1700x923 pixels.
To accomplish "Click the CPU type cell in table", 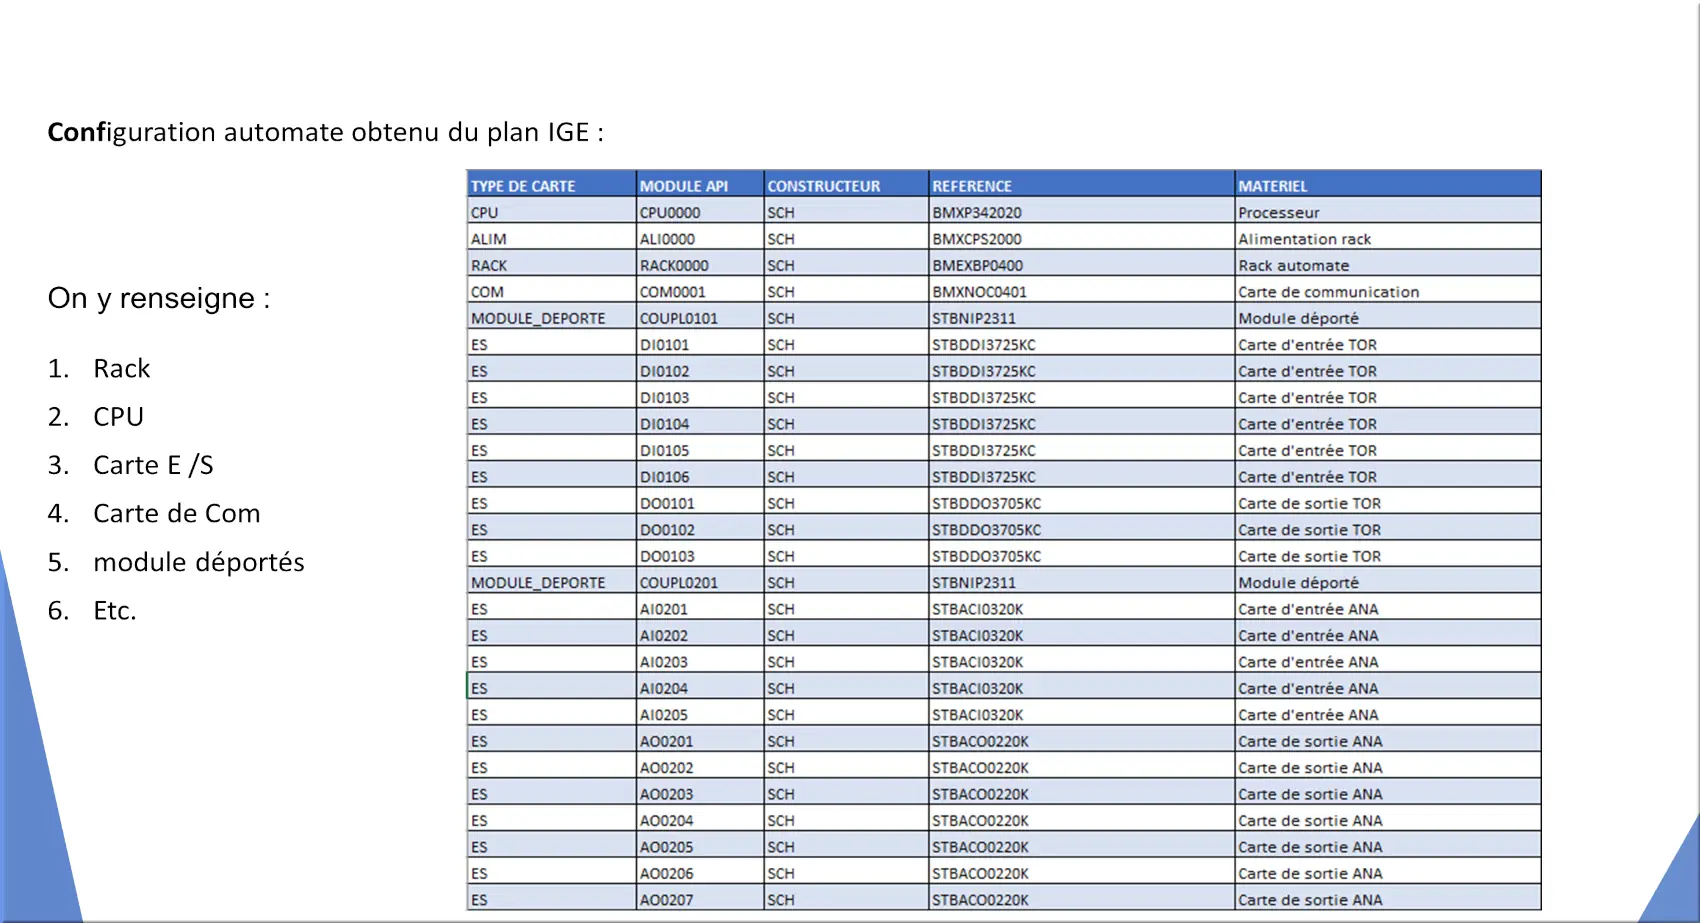I will [x=551, y=212].
